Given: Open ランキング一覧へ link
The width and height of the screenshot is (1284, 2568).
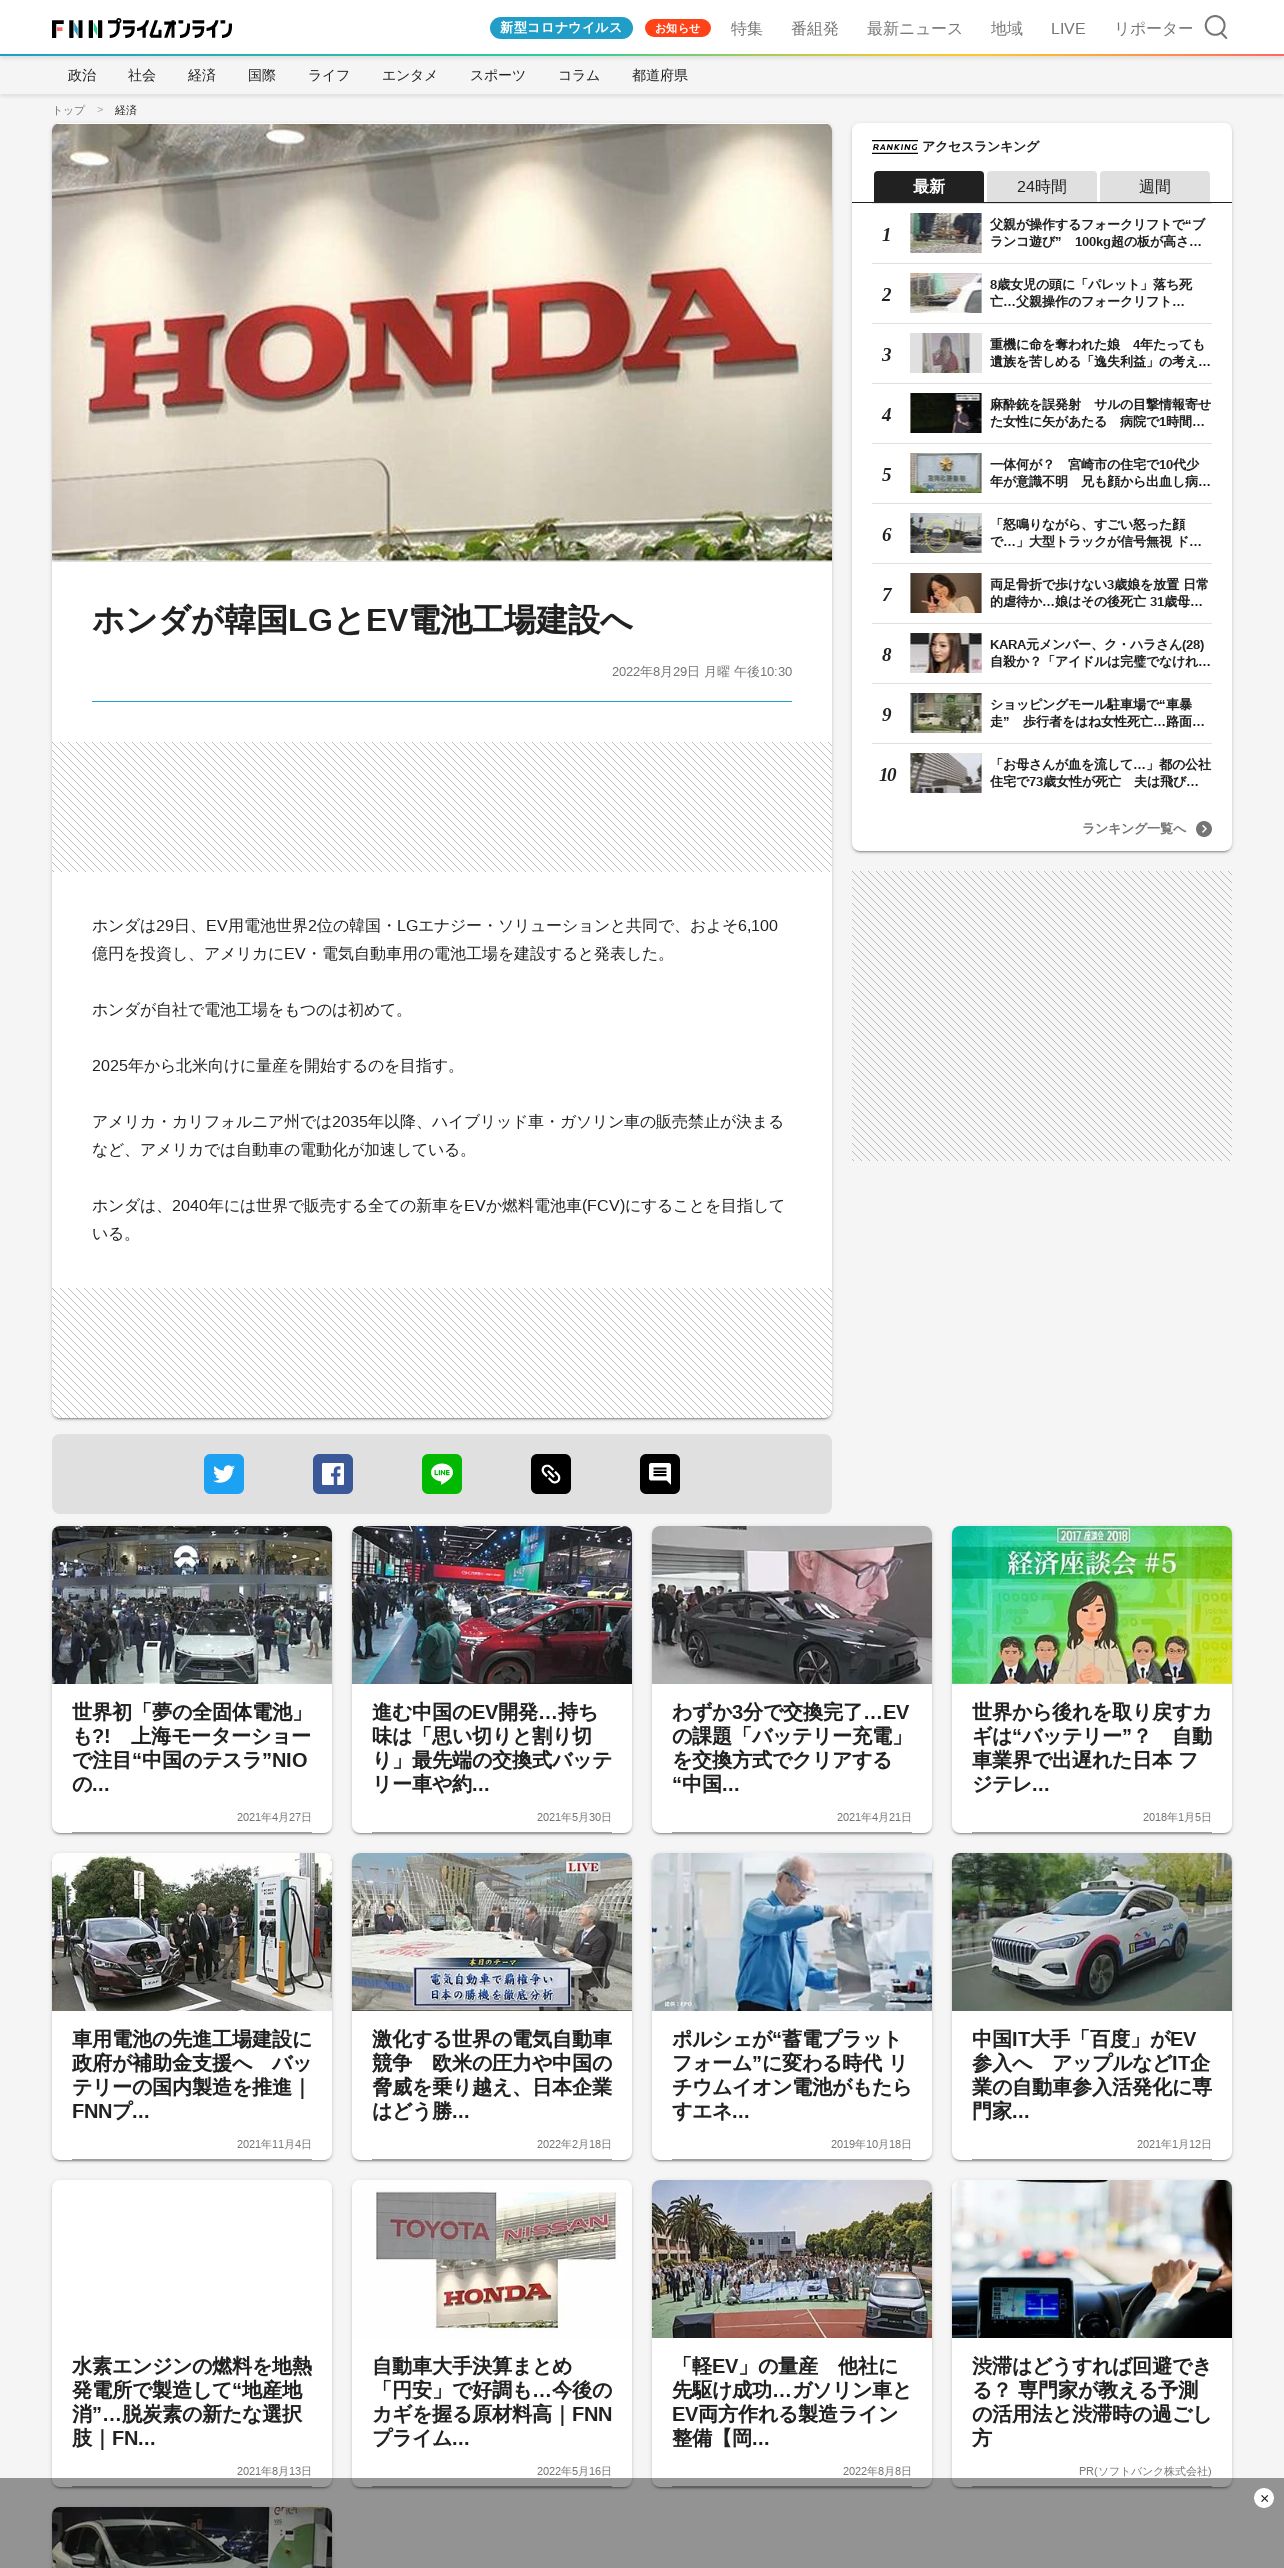Looking at the screenshot, I should click(1134, 829).
